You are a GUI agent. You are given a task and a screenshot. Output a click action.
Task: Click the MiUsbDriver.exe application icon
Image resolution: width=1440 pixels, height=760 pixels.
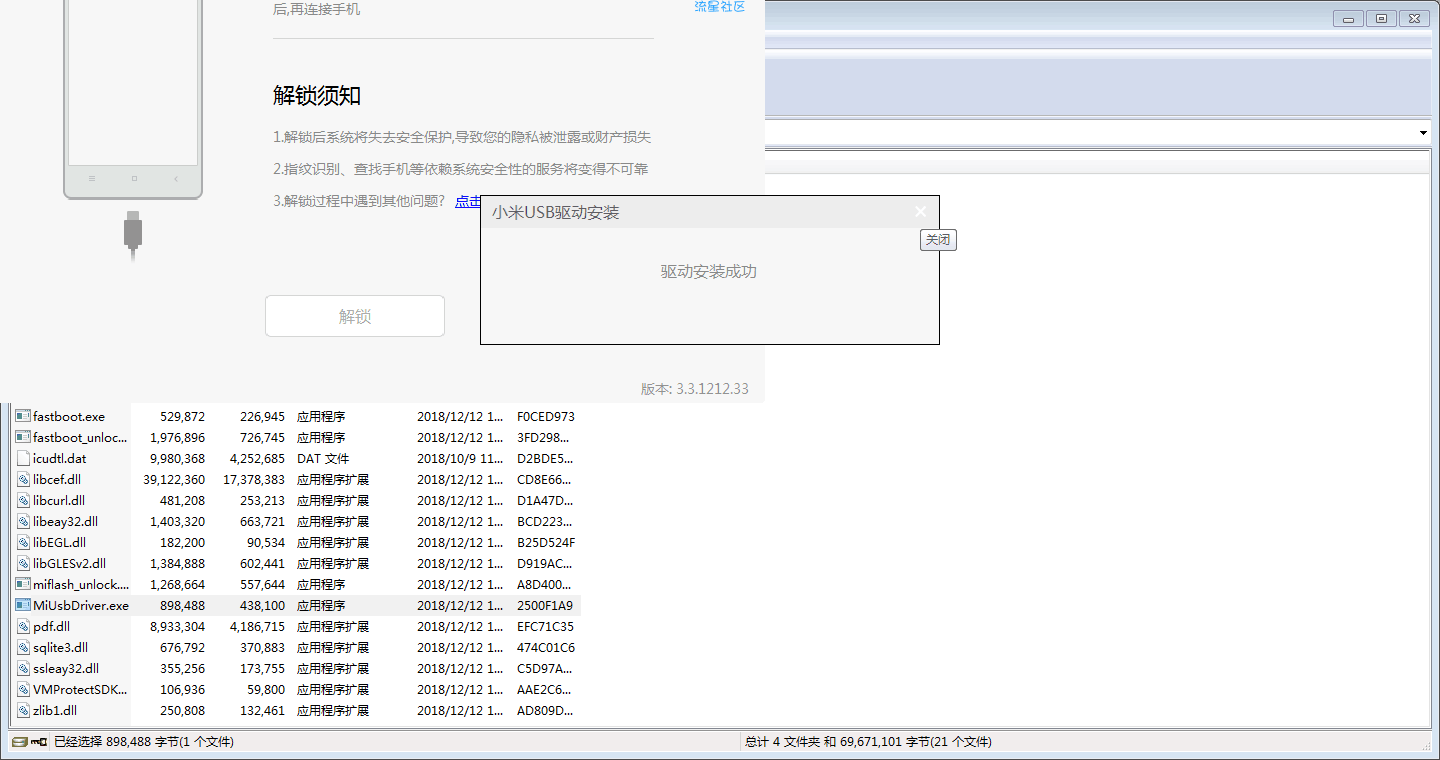pos(23,605)
